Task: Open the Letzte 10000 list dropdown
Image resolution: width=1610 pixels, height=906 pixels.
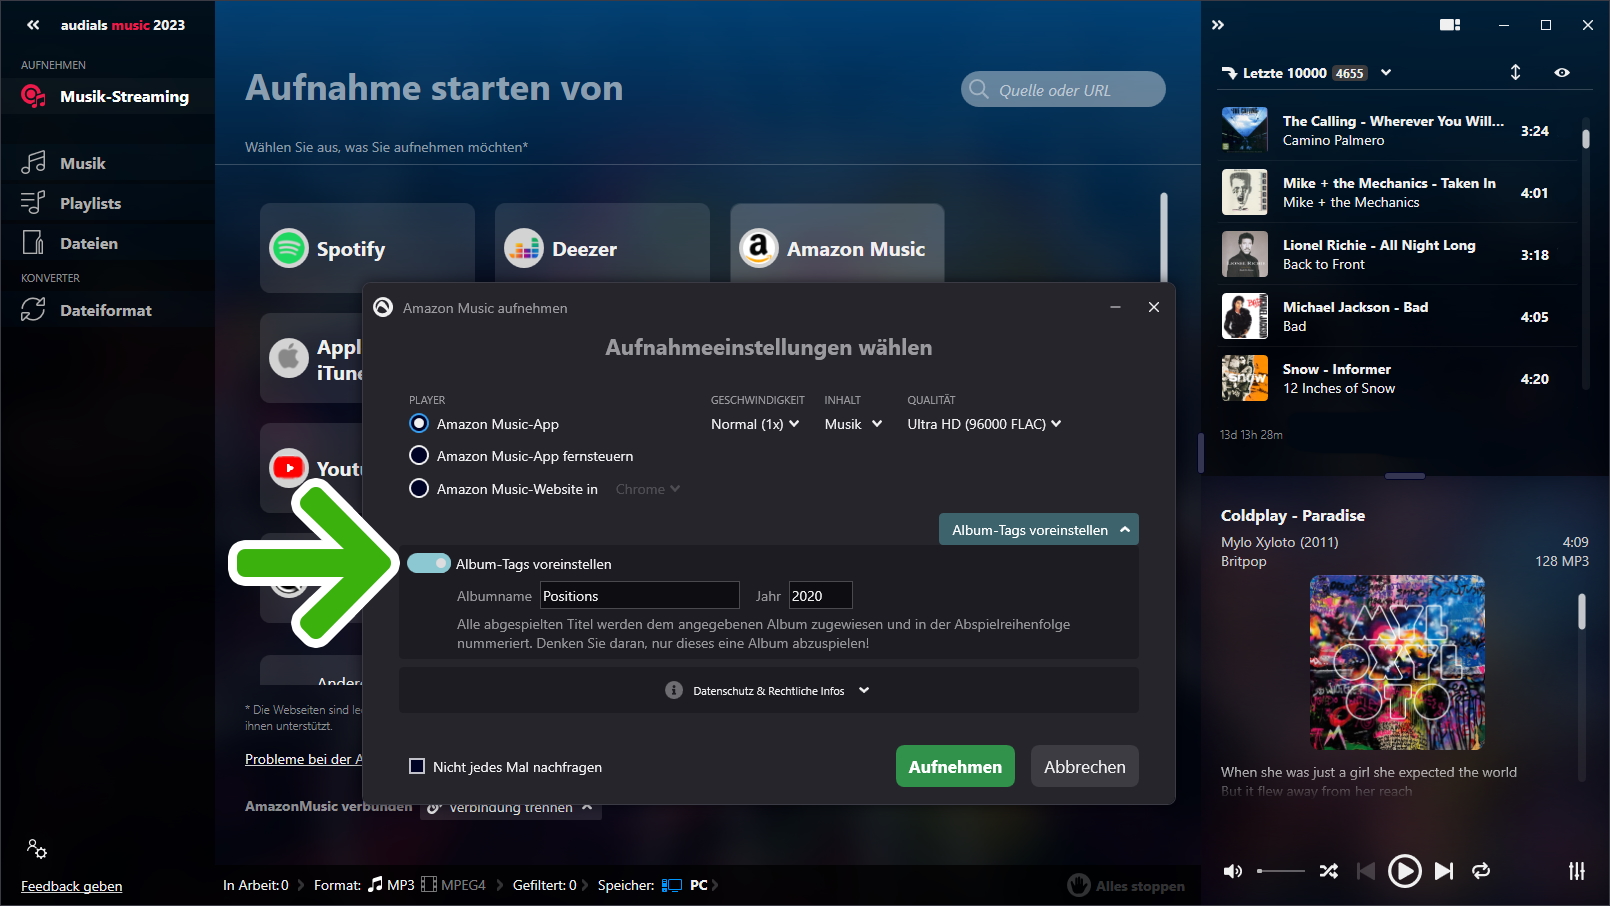Action: point(1386,73)
